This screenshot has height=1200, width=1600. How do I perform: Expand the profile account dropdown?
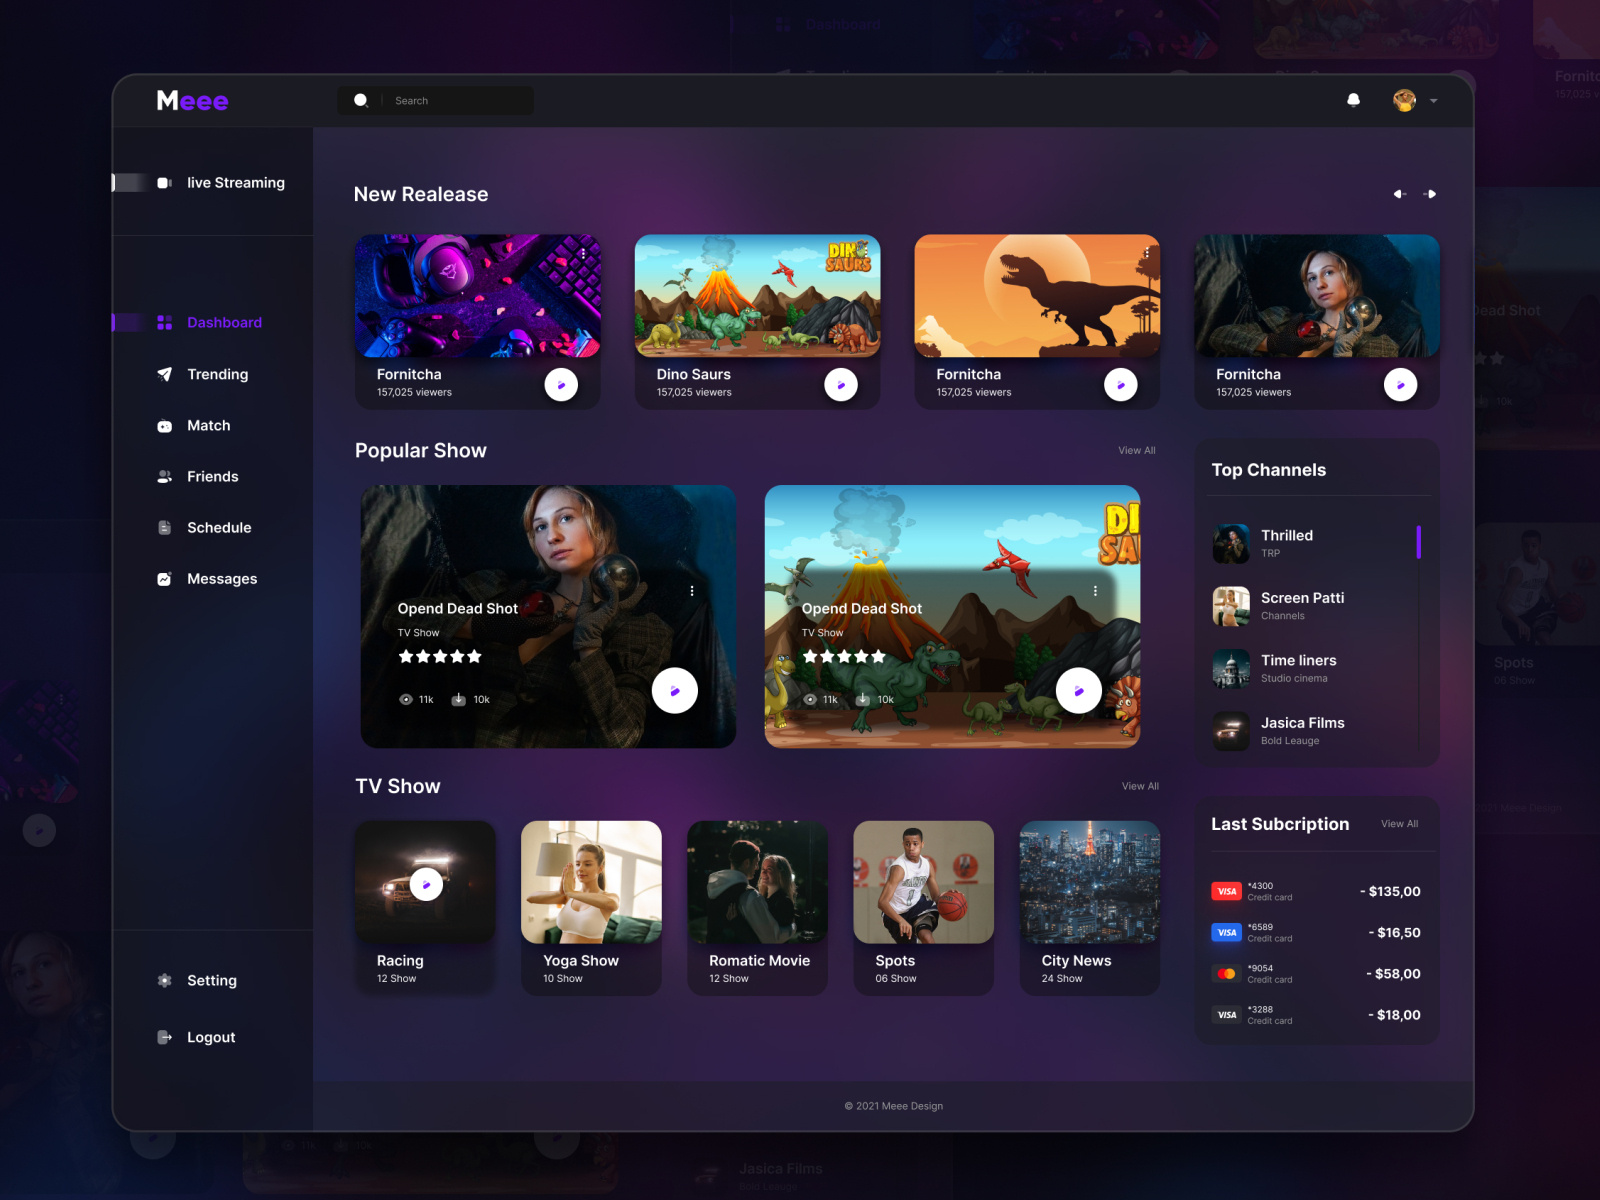1433,100
